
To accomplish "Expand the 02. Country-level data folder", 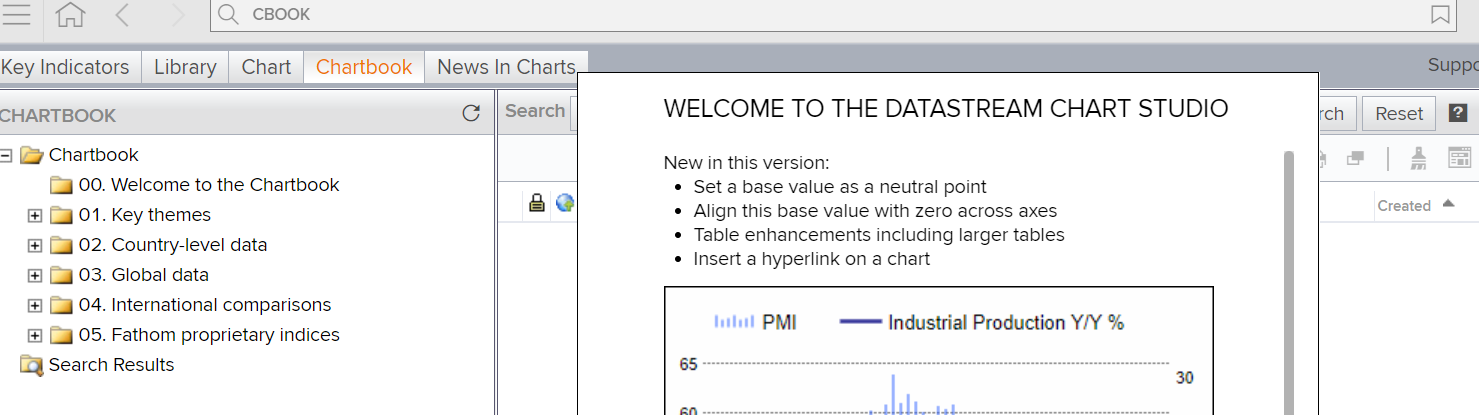I will coord(35,245).
